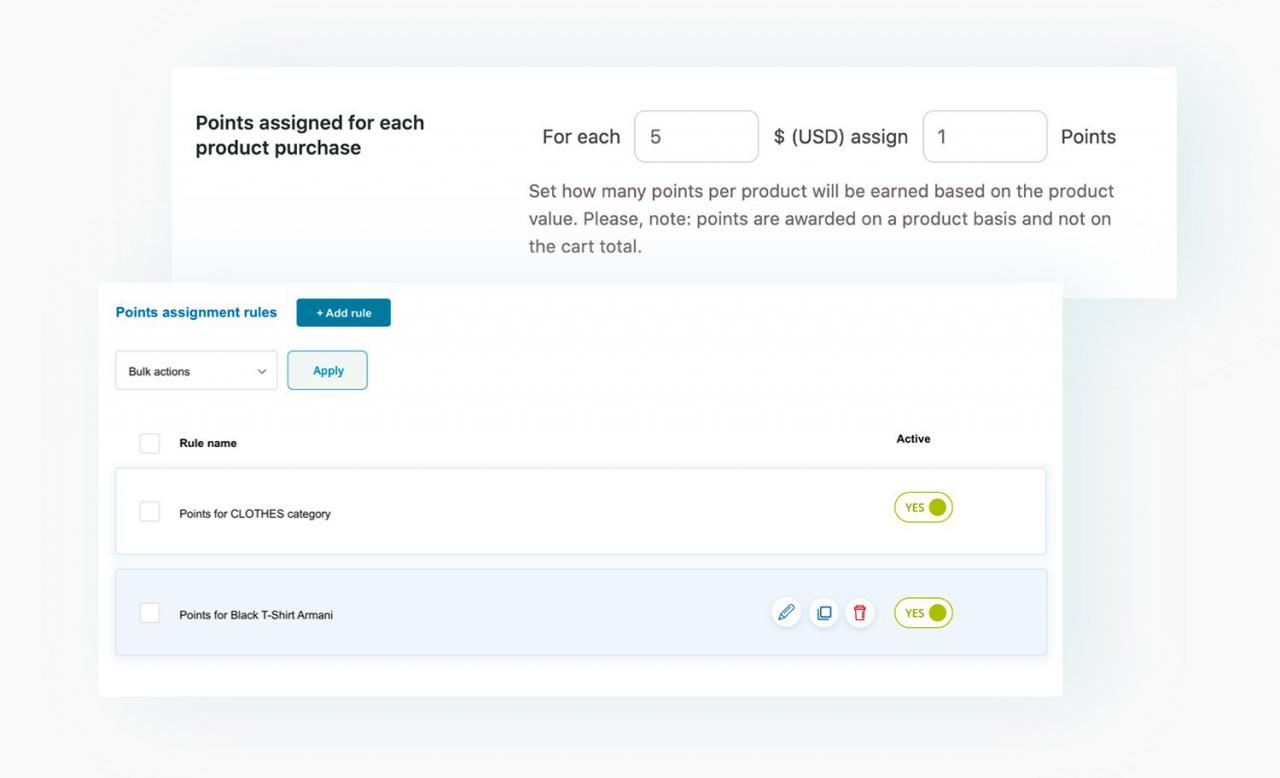Delete the Black T-Shirt Armani rule via trash icon
This screenshot has width=1280, height=778.
(x=859, y=612)
